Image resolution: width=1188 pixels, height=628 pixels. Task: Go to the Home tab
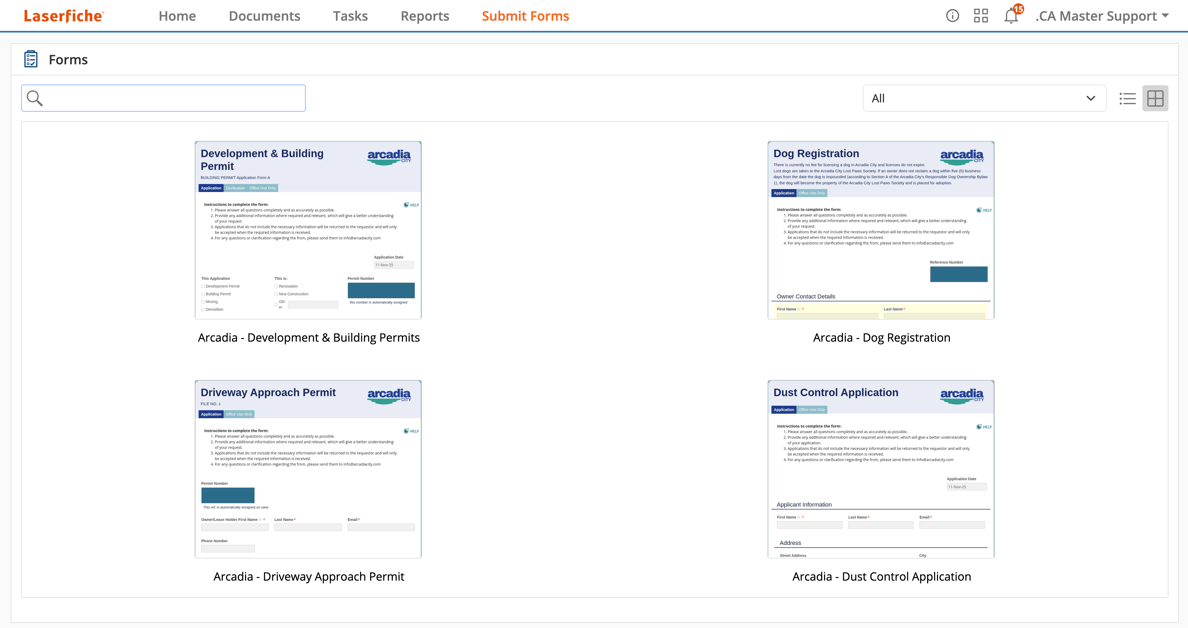[x=177, y=16]
